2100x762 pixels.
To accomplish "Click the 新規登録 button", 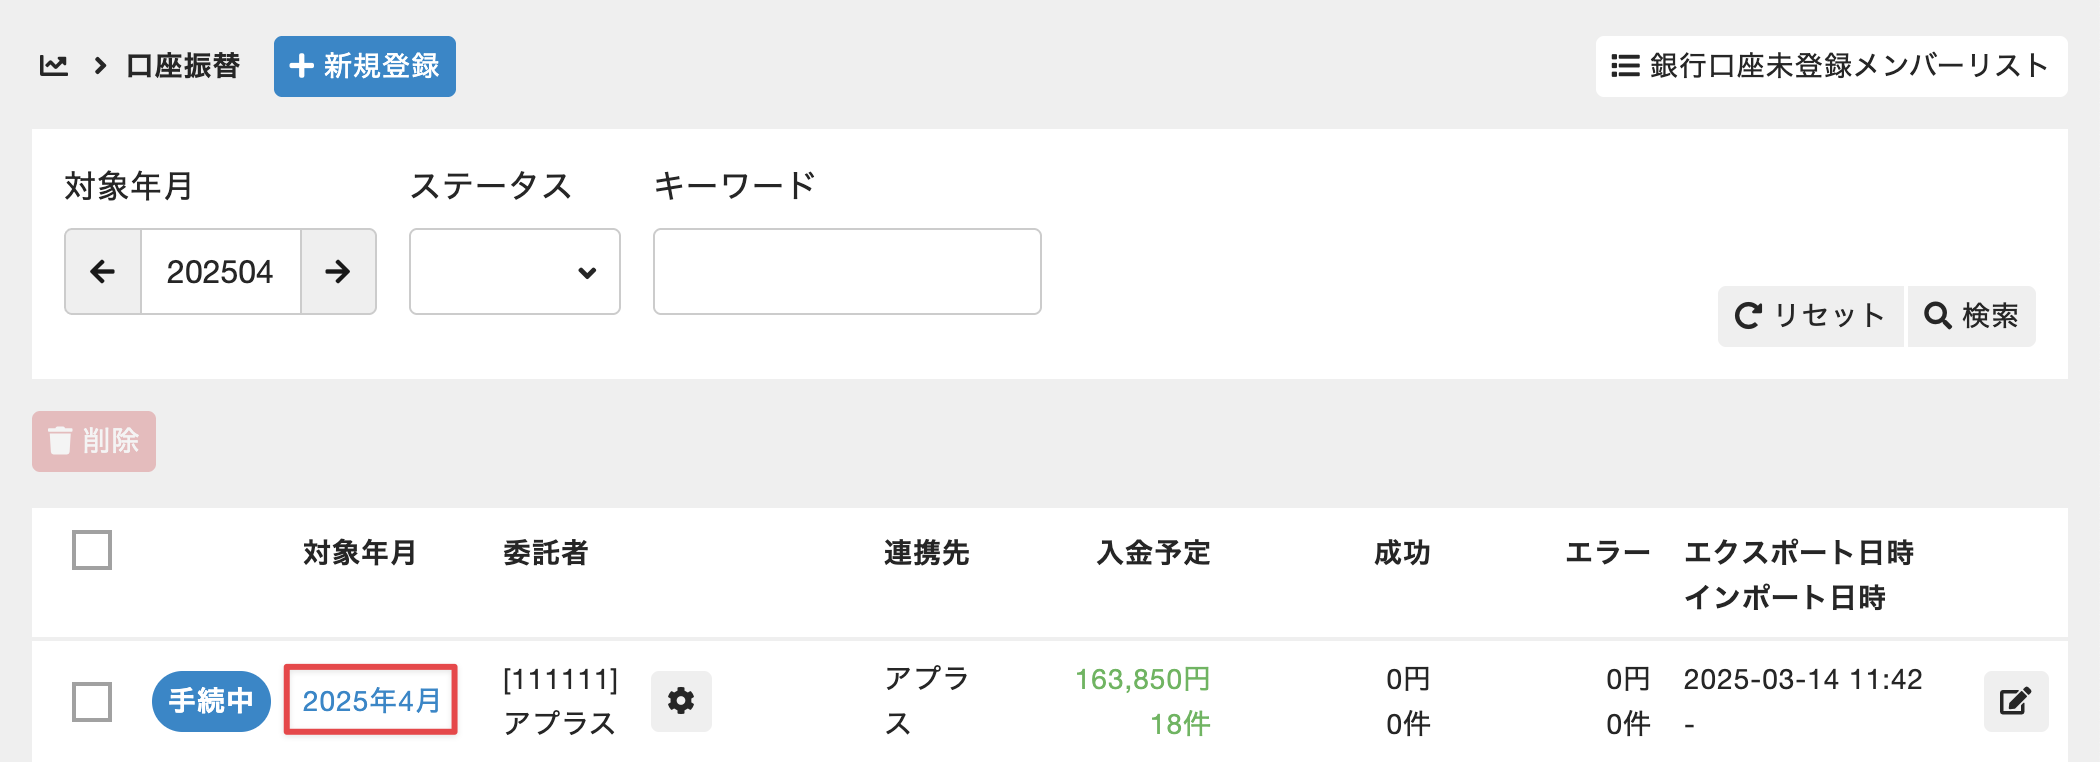I will click(x=365, y=66).
